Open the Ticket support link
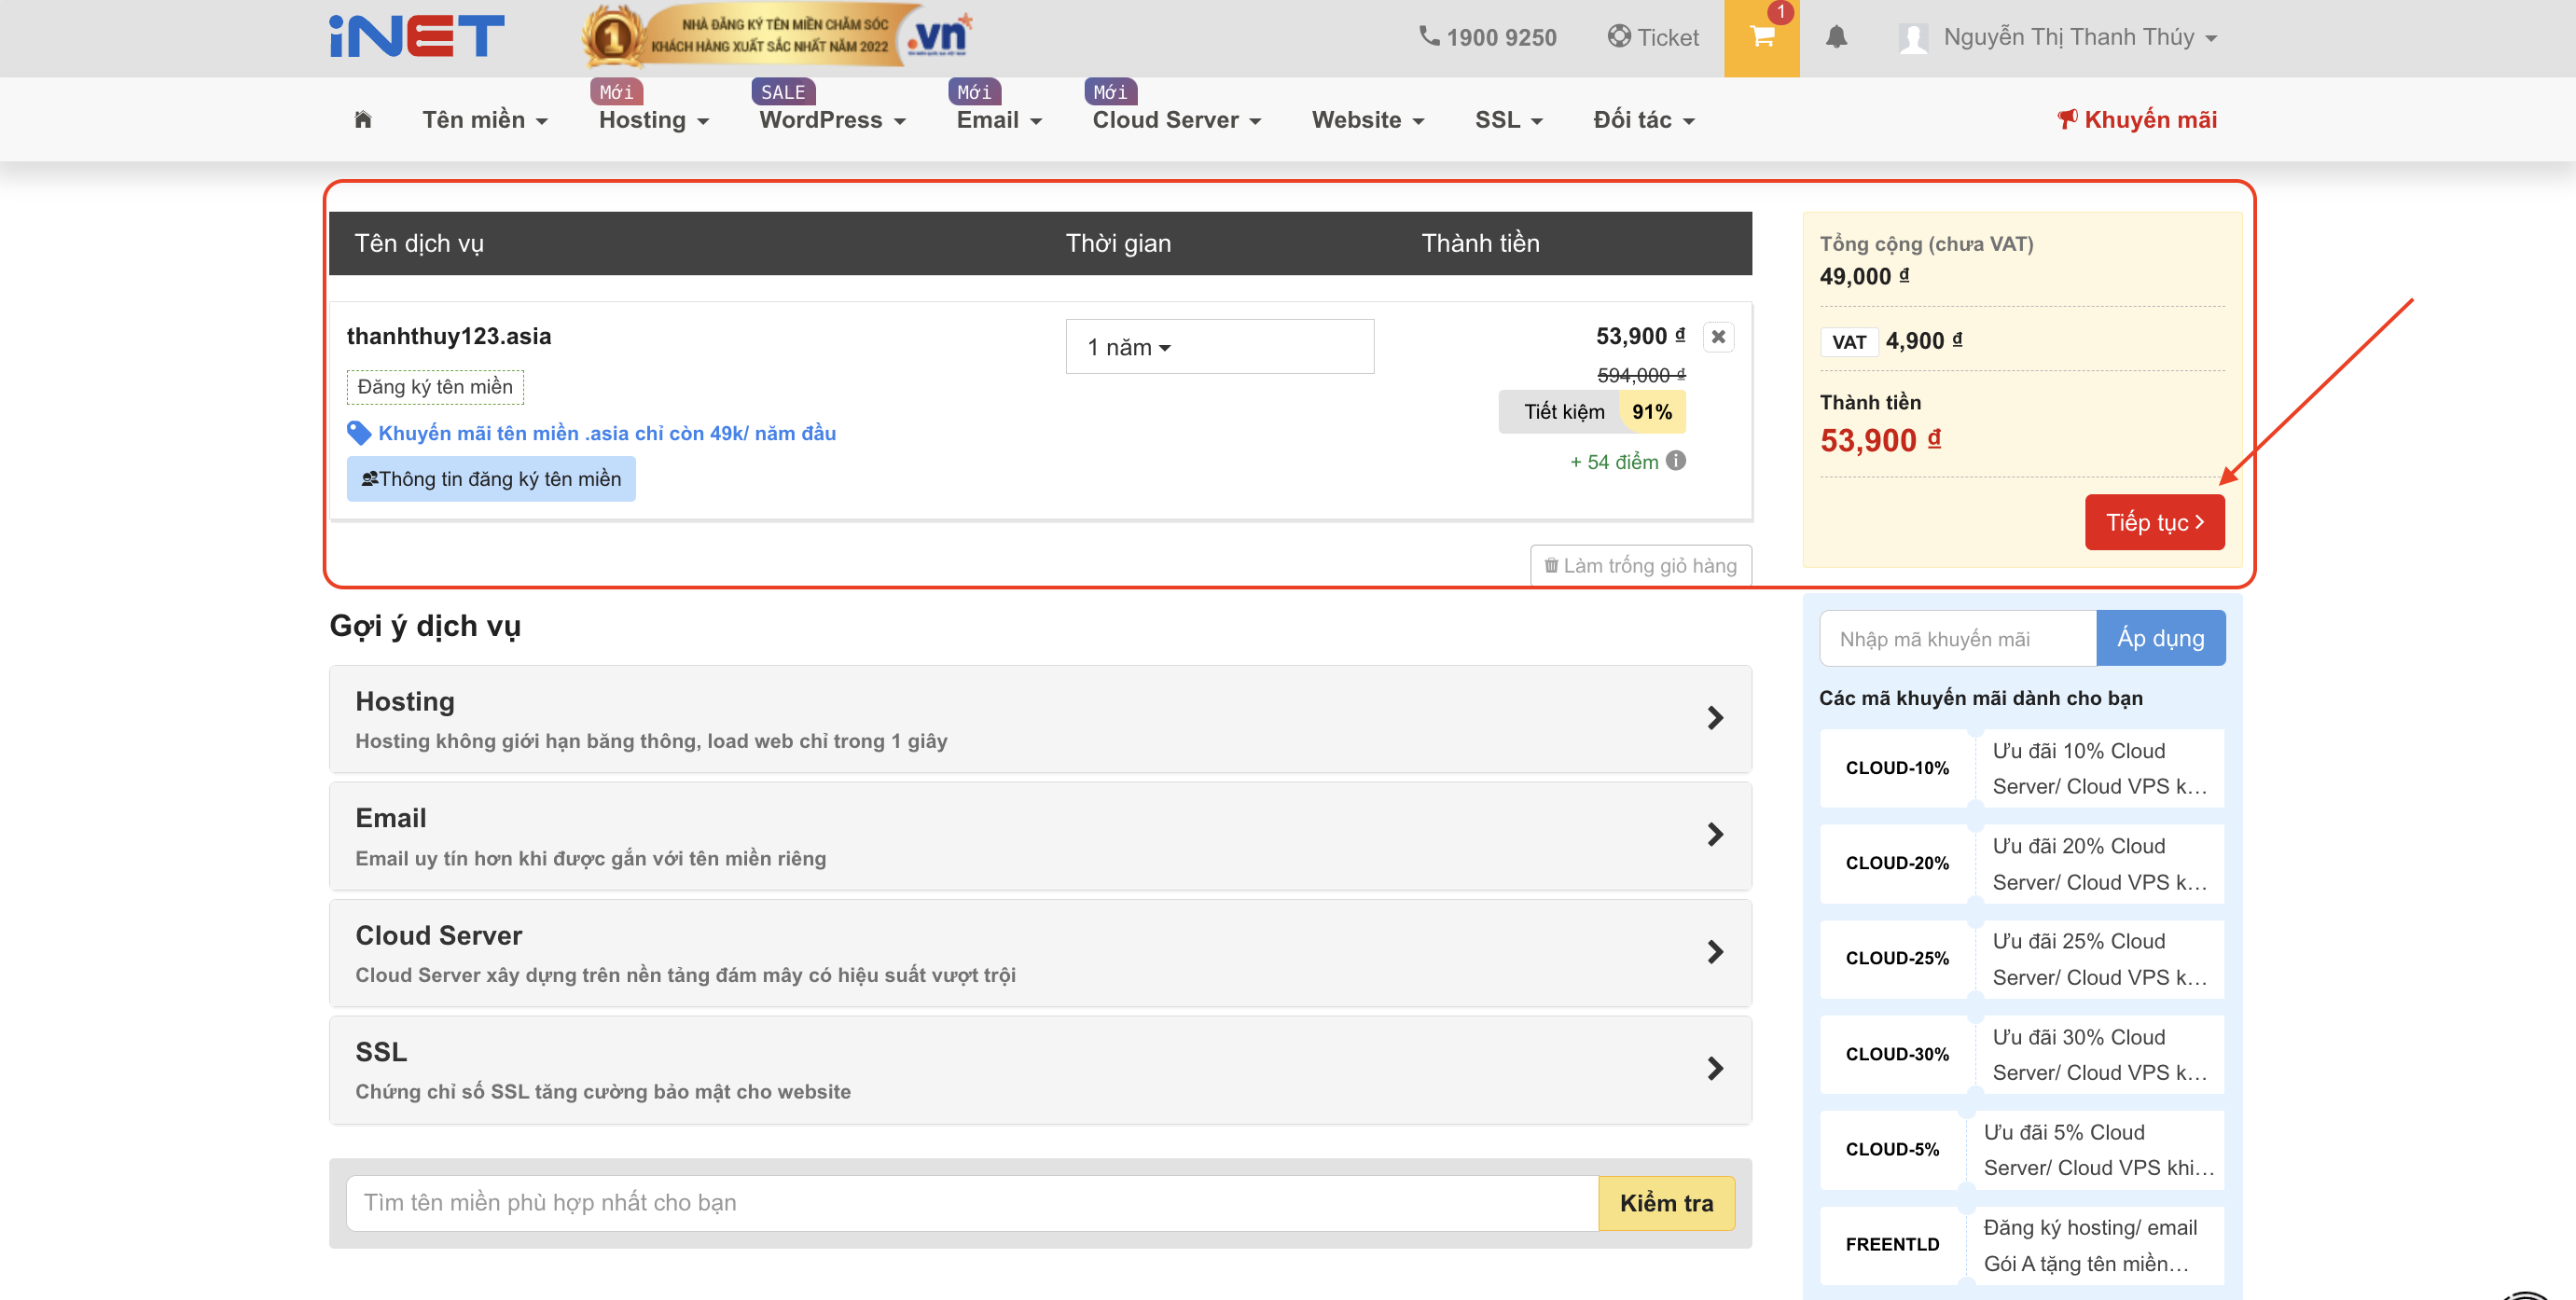The image size is (2576, 1300). point(1653,38)
